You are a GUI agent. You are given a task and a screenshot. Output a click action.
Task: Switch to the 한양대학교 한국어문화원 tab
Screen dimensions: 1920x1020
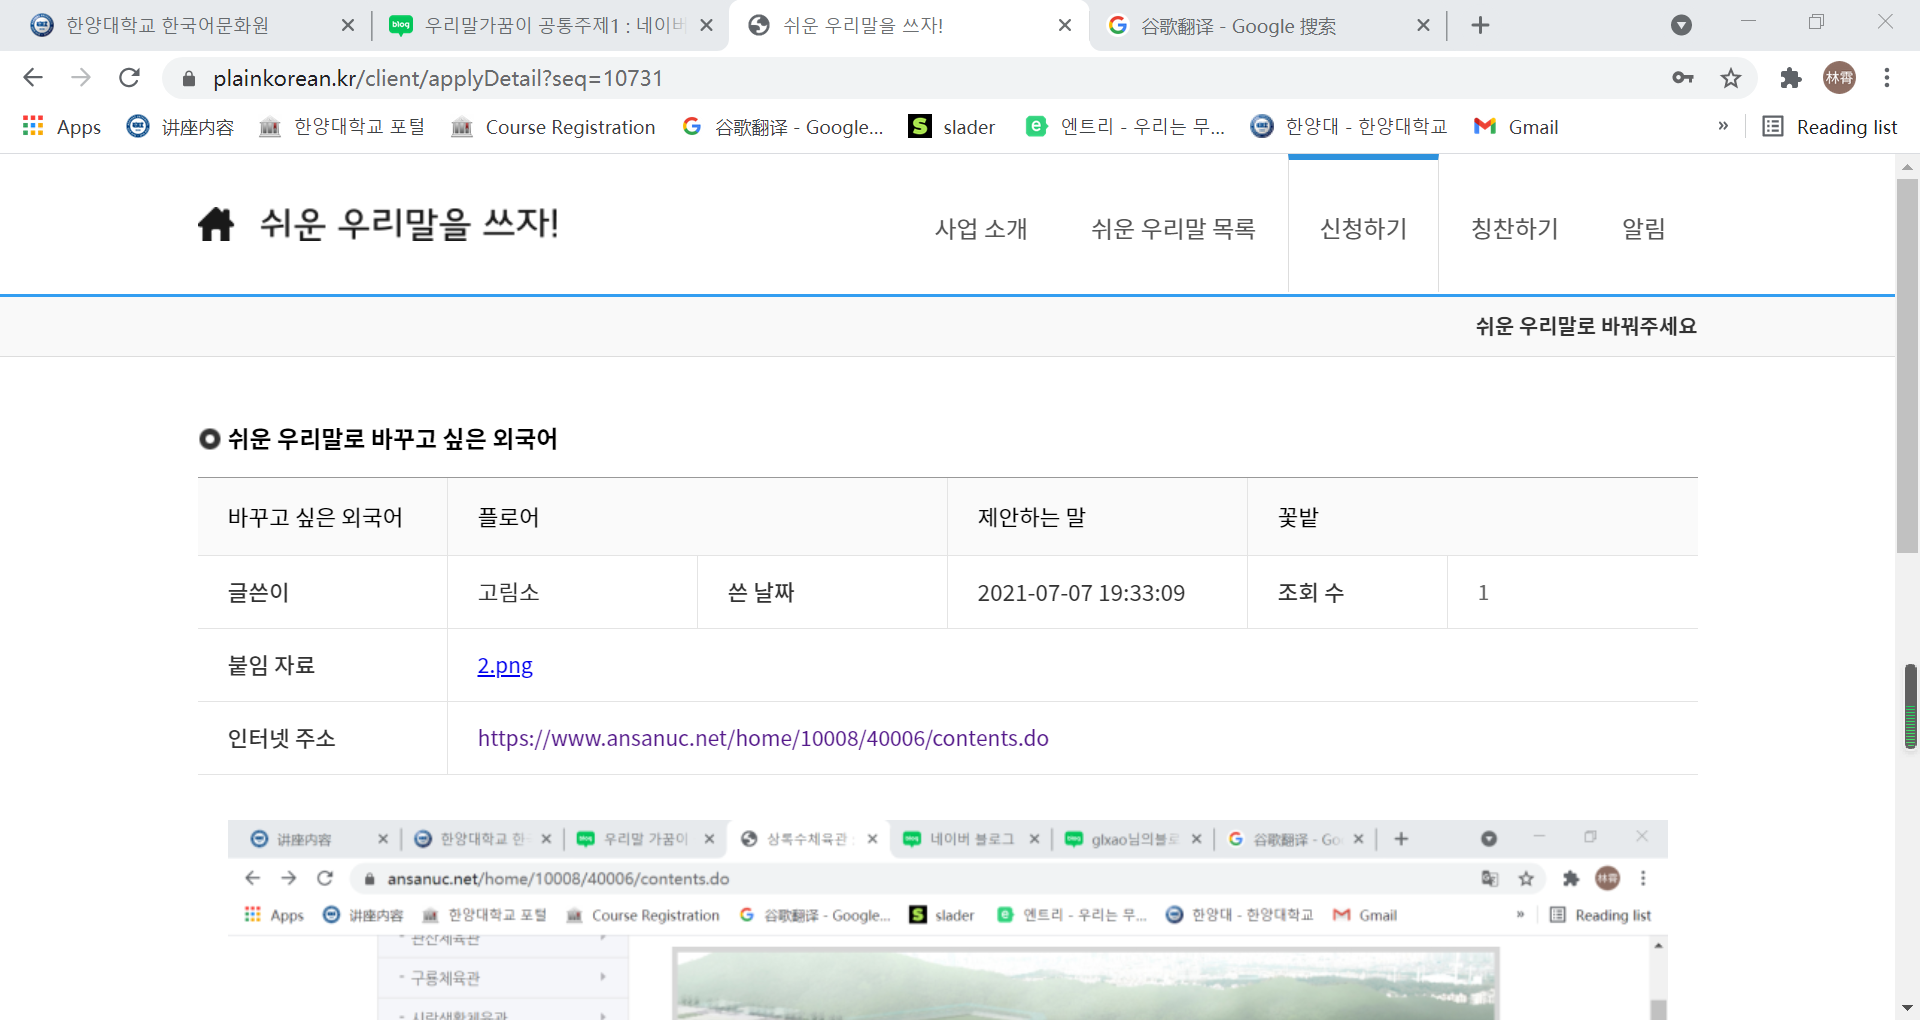pos(168,25)
